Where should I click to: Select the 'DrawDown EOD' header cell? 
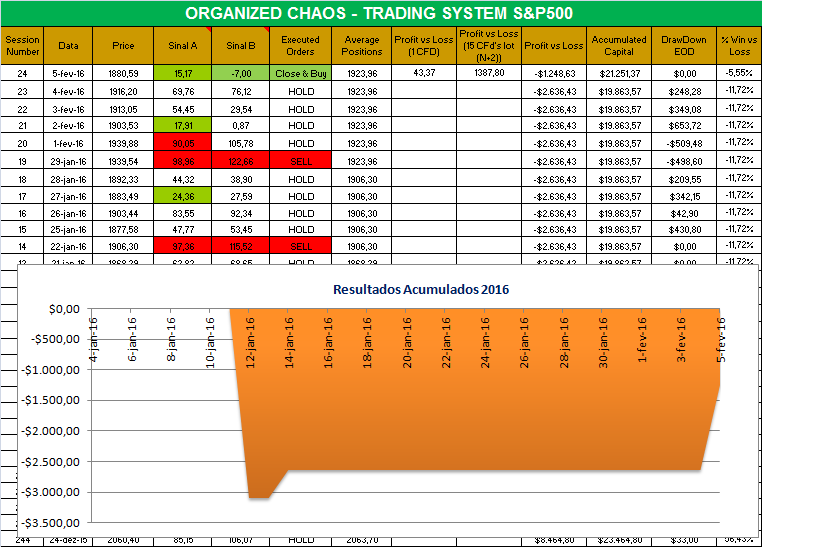[x=684, y=45]
